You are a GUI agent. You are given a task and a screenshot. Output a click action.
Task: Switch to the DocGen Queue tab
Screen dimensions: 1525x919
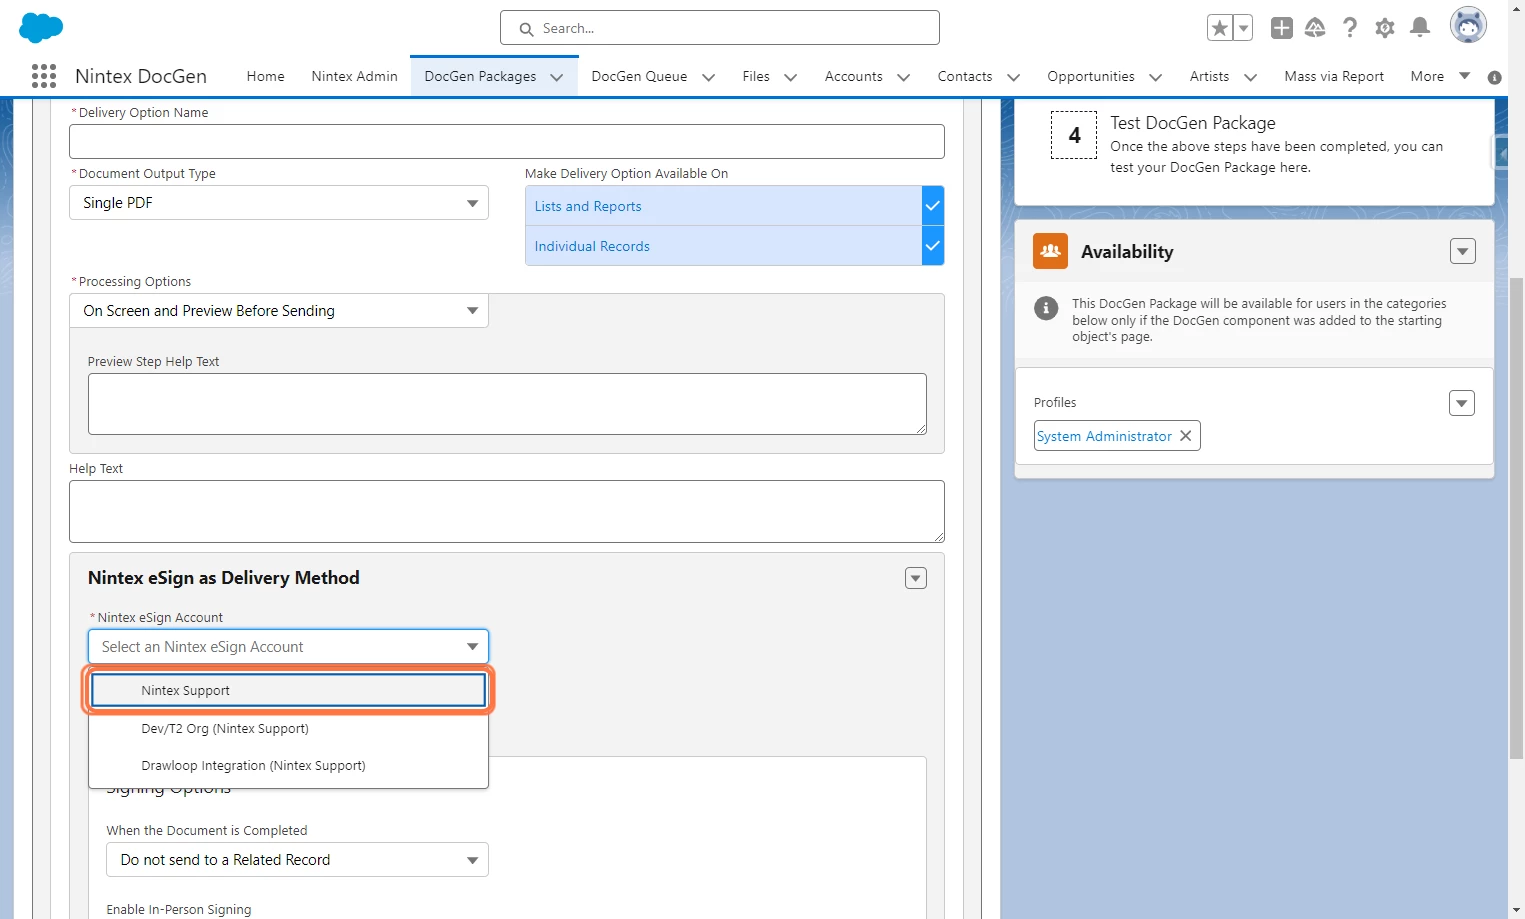(639, 76)
